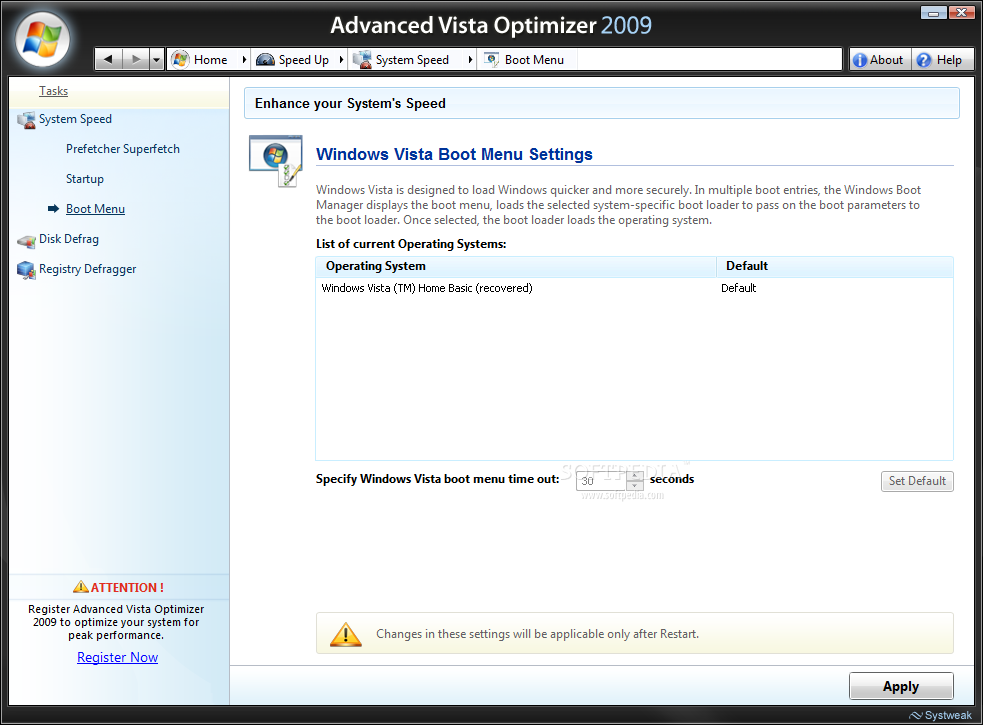
Task: Click the Home breadcrumb icon
Action: pyautogui.click(x=181, y=60)
